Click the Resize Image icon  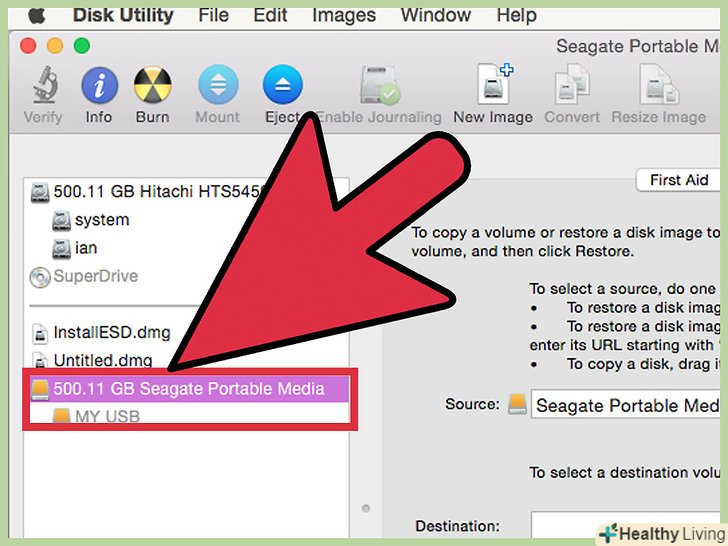click(658, 84)
